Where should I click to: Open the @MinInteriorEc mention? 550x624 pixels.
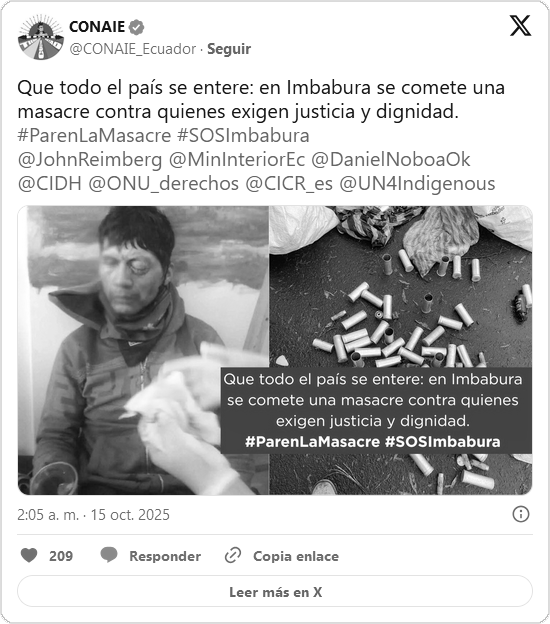pos(237,160)
